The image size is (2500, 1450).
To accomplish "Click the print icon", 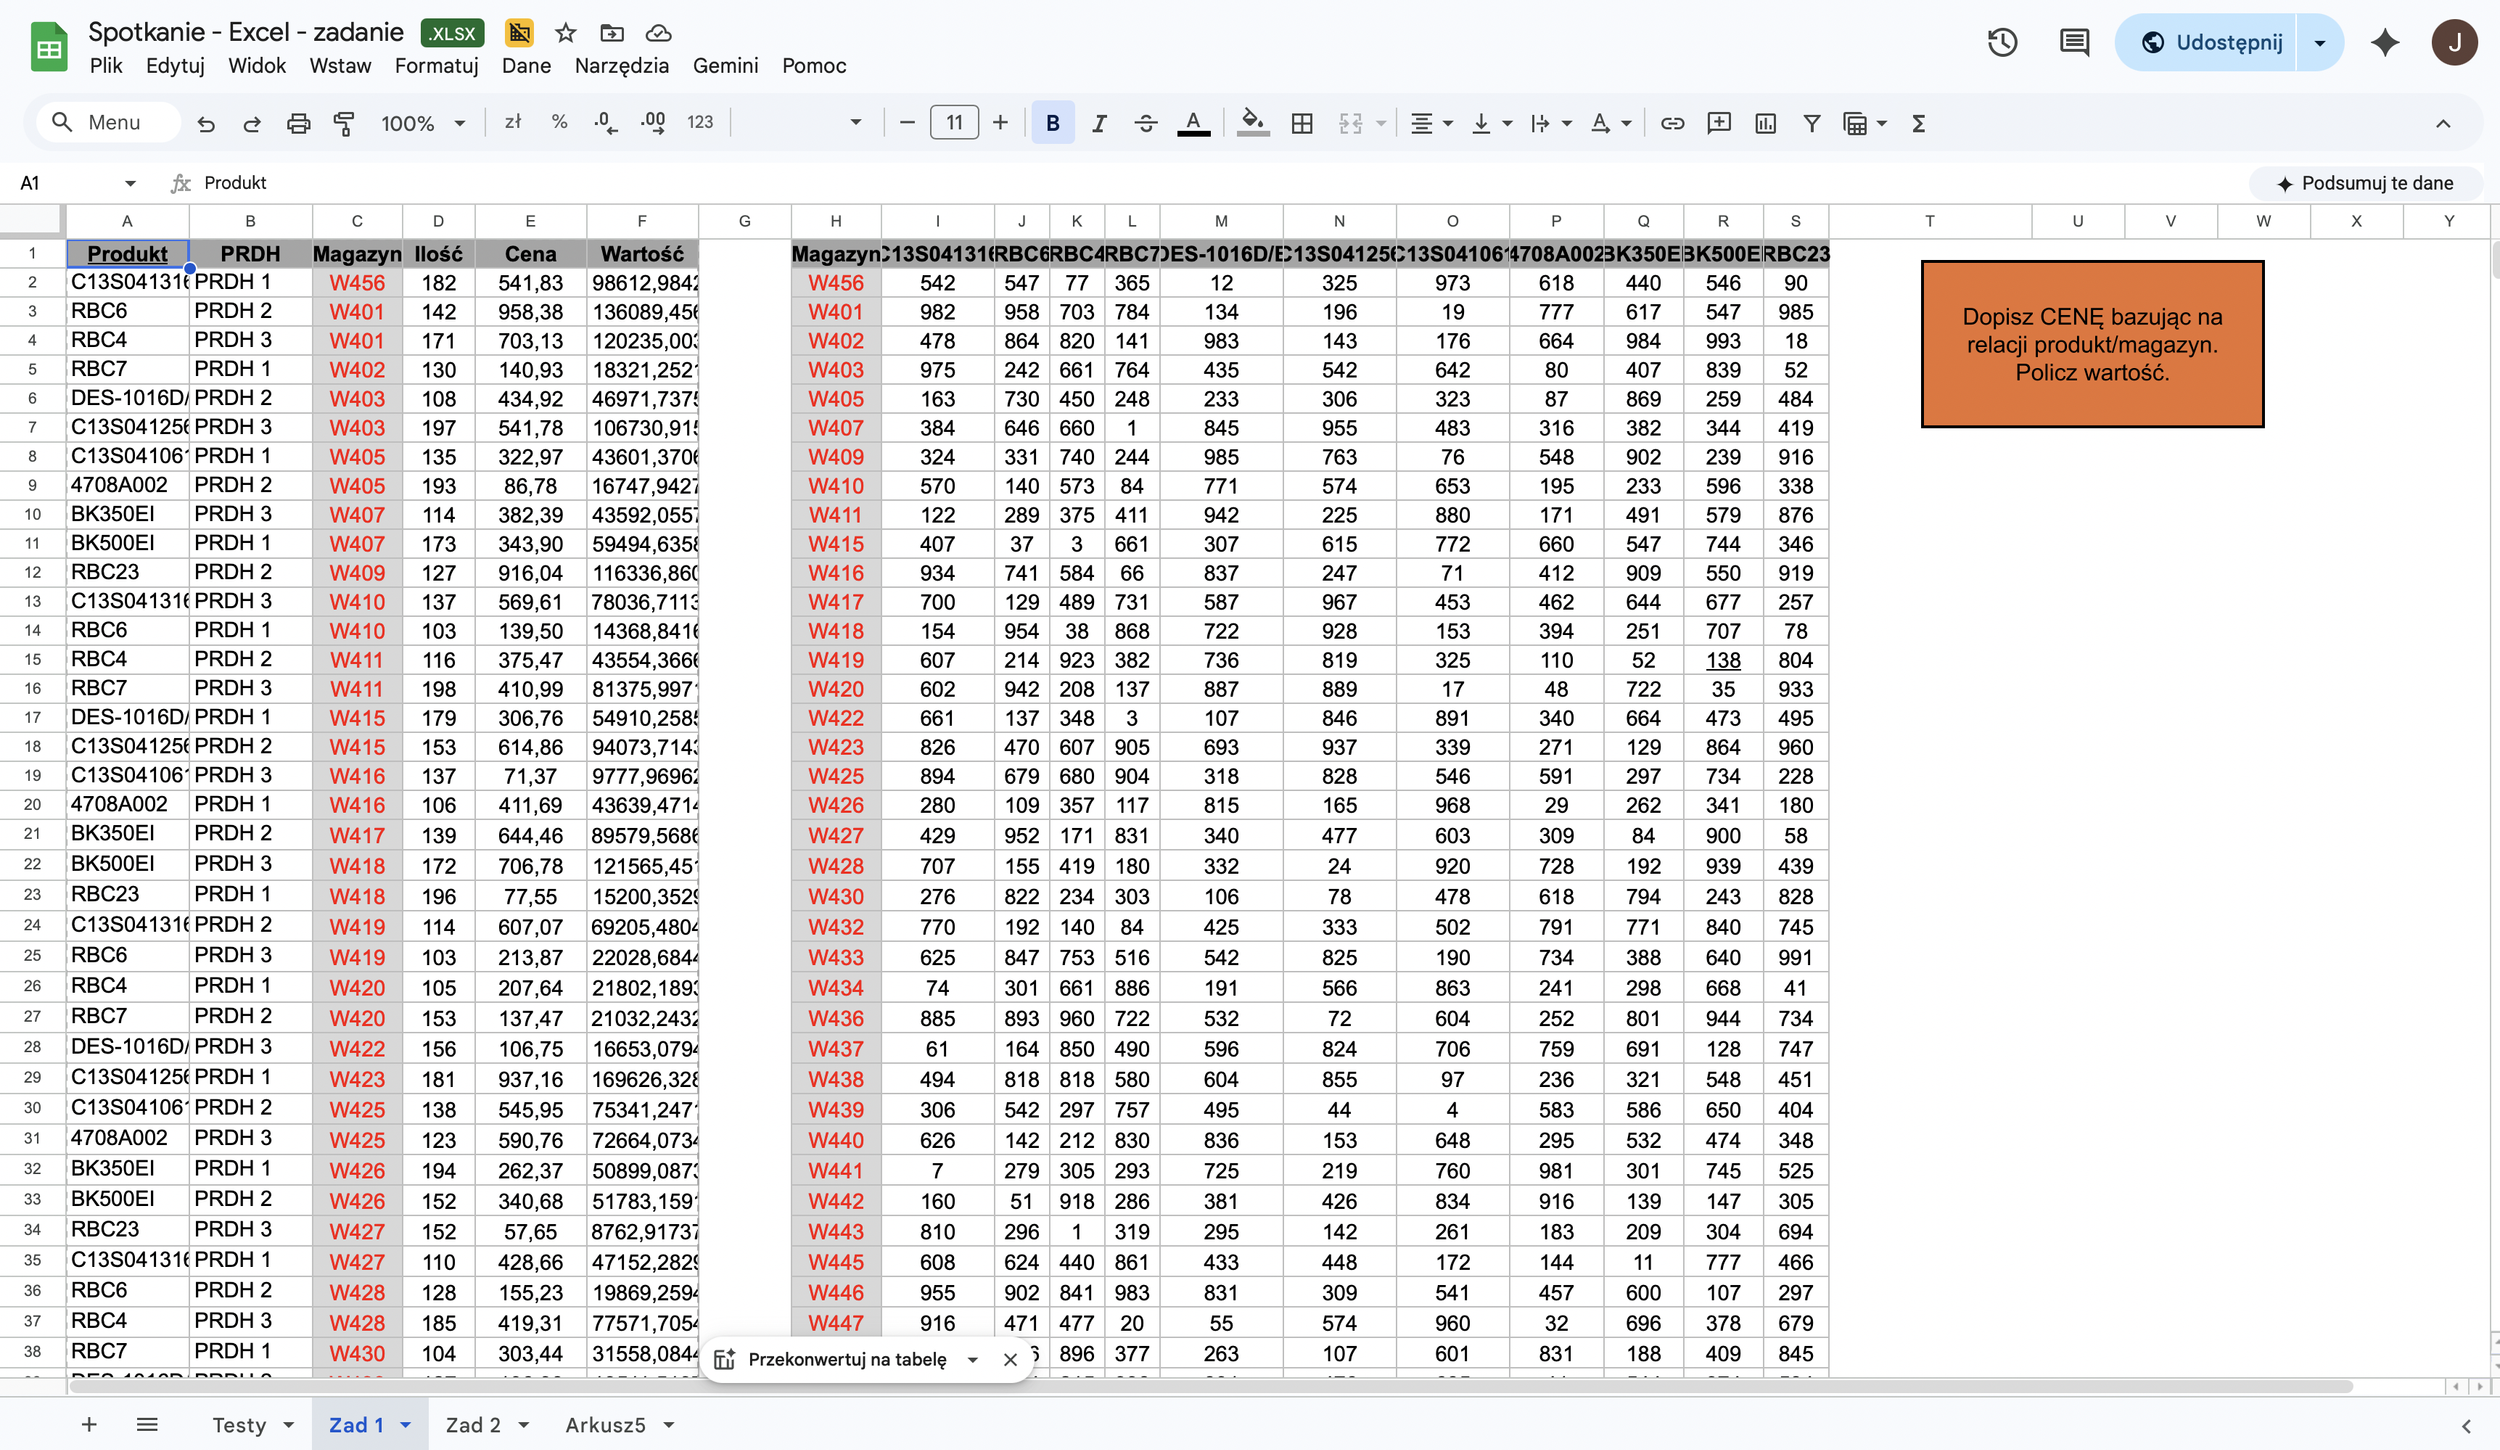I will 298,123.
